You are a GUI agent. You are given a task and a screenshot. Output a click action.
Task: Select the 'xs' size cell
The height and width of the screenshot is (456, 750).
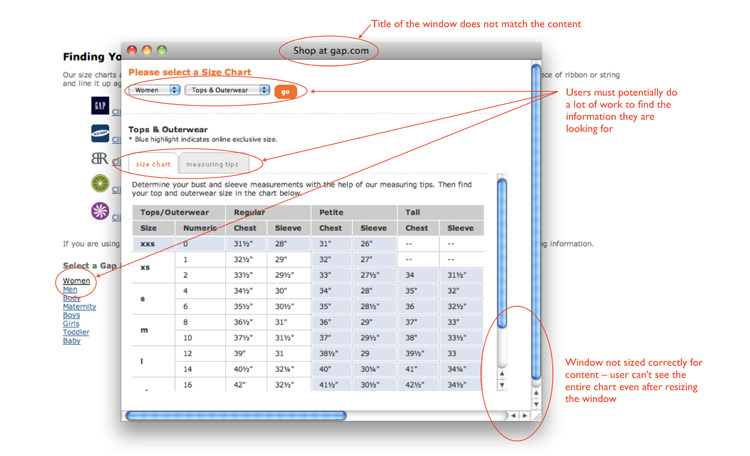coord(154,267)
